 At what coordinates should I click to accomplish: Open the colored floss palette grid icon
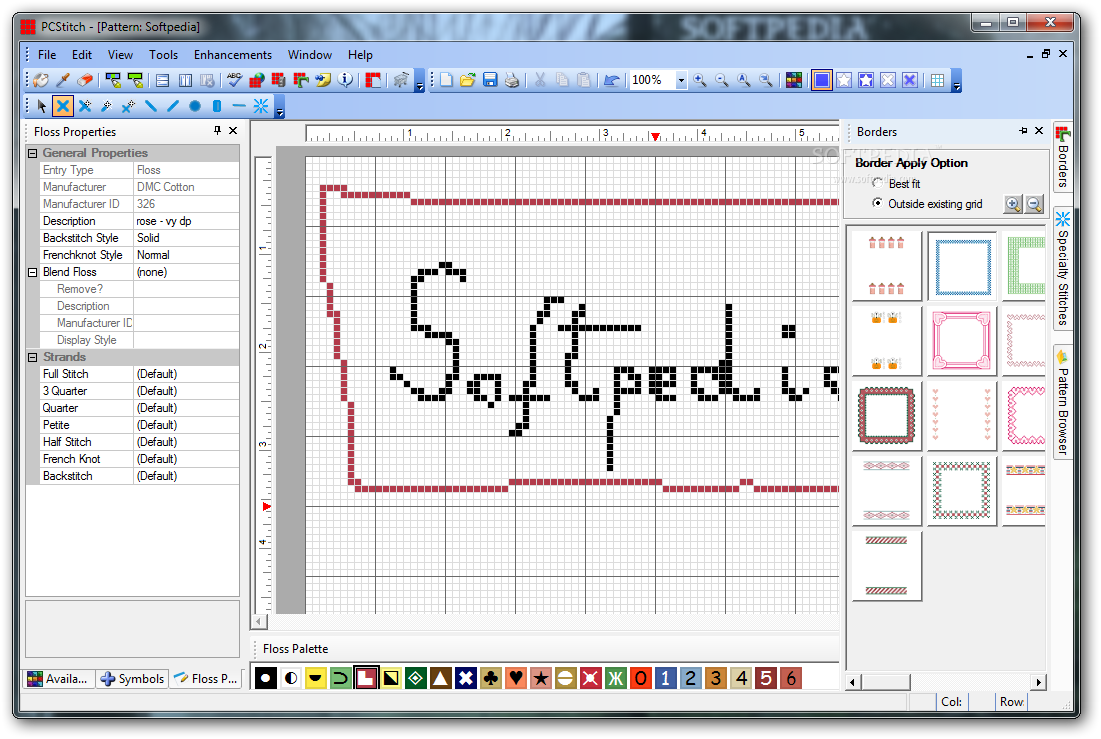tap(794, 80)
